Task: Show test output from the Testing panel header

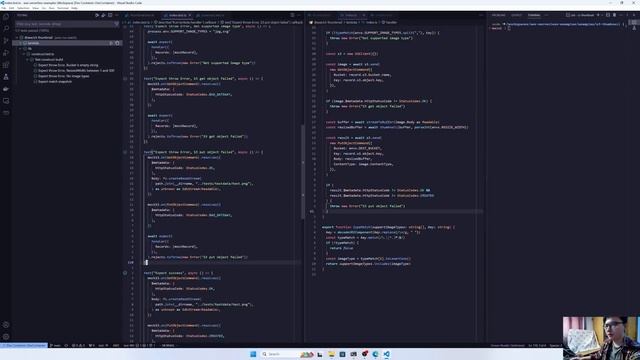Action: pos(110,15)
